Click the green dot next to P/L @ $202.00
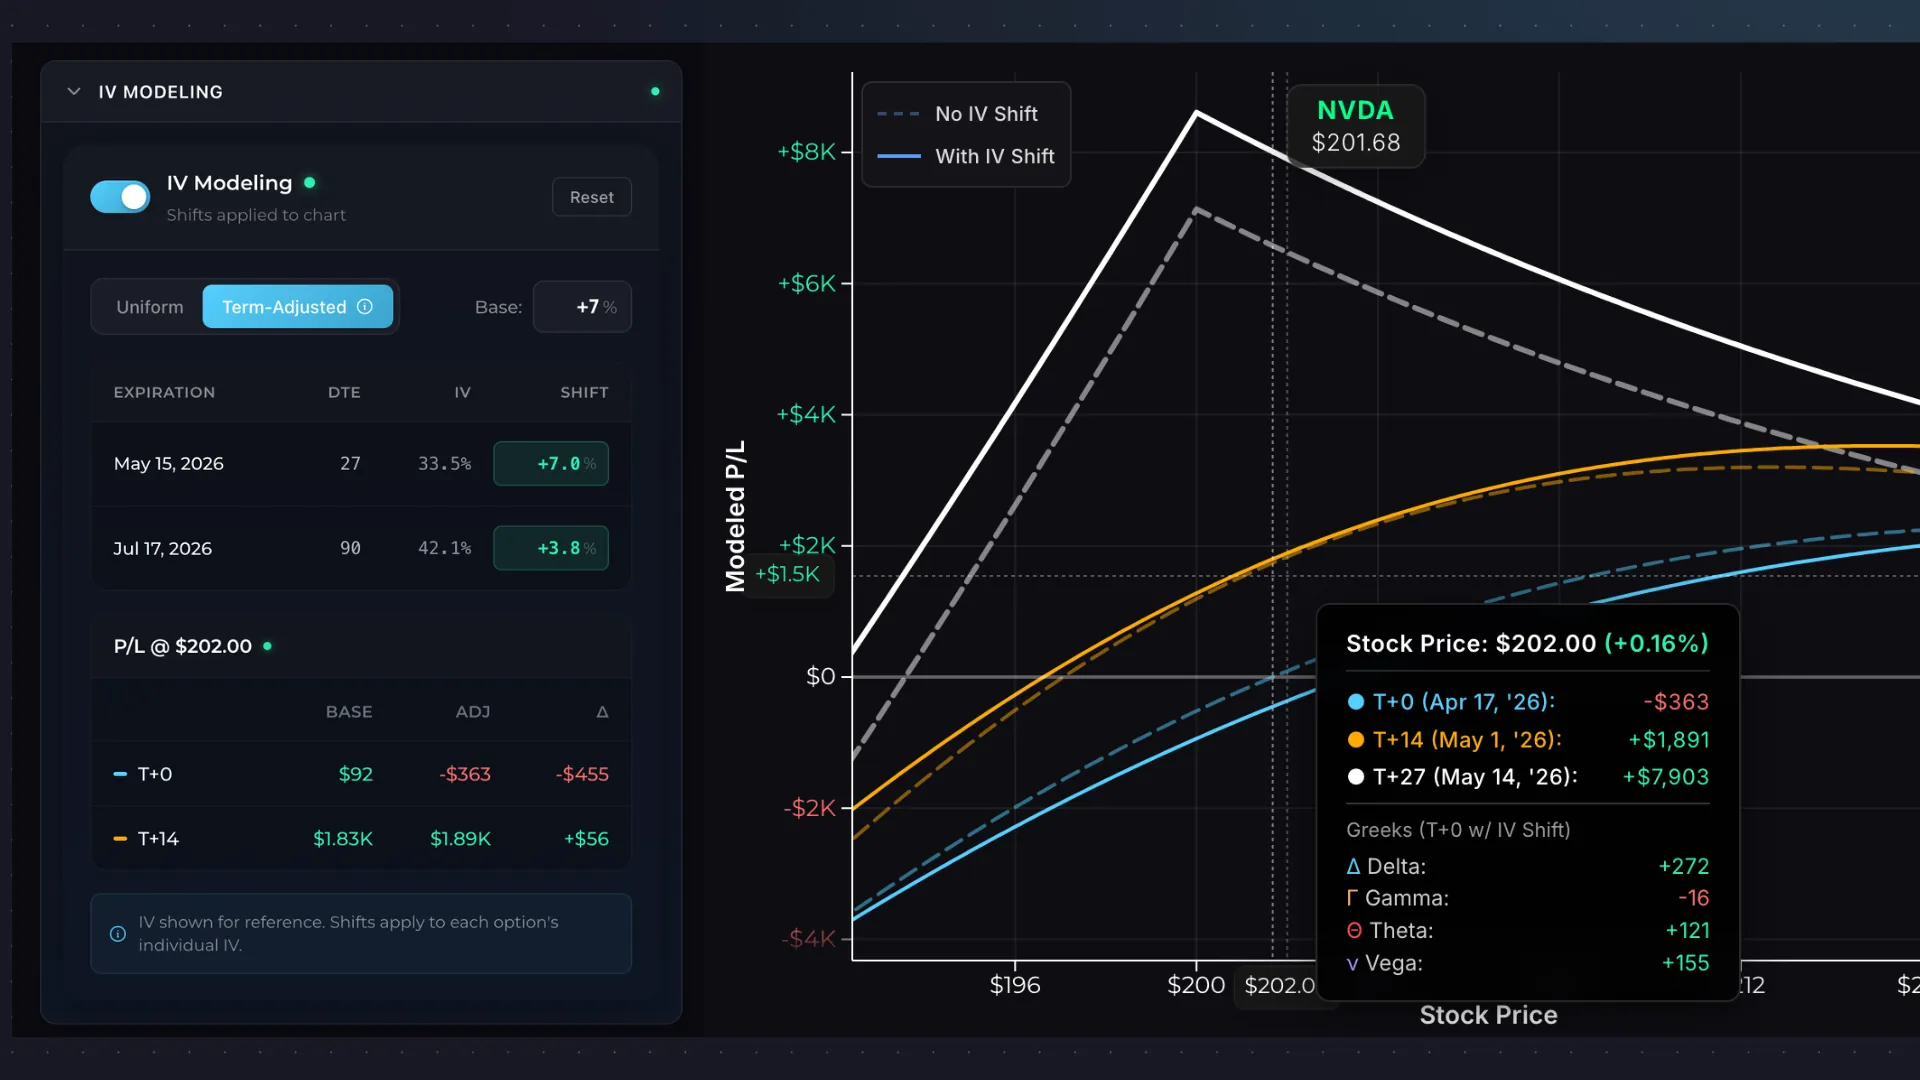1920x1080 pixels. tap(268, 646)
